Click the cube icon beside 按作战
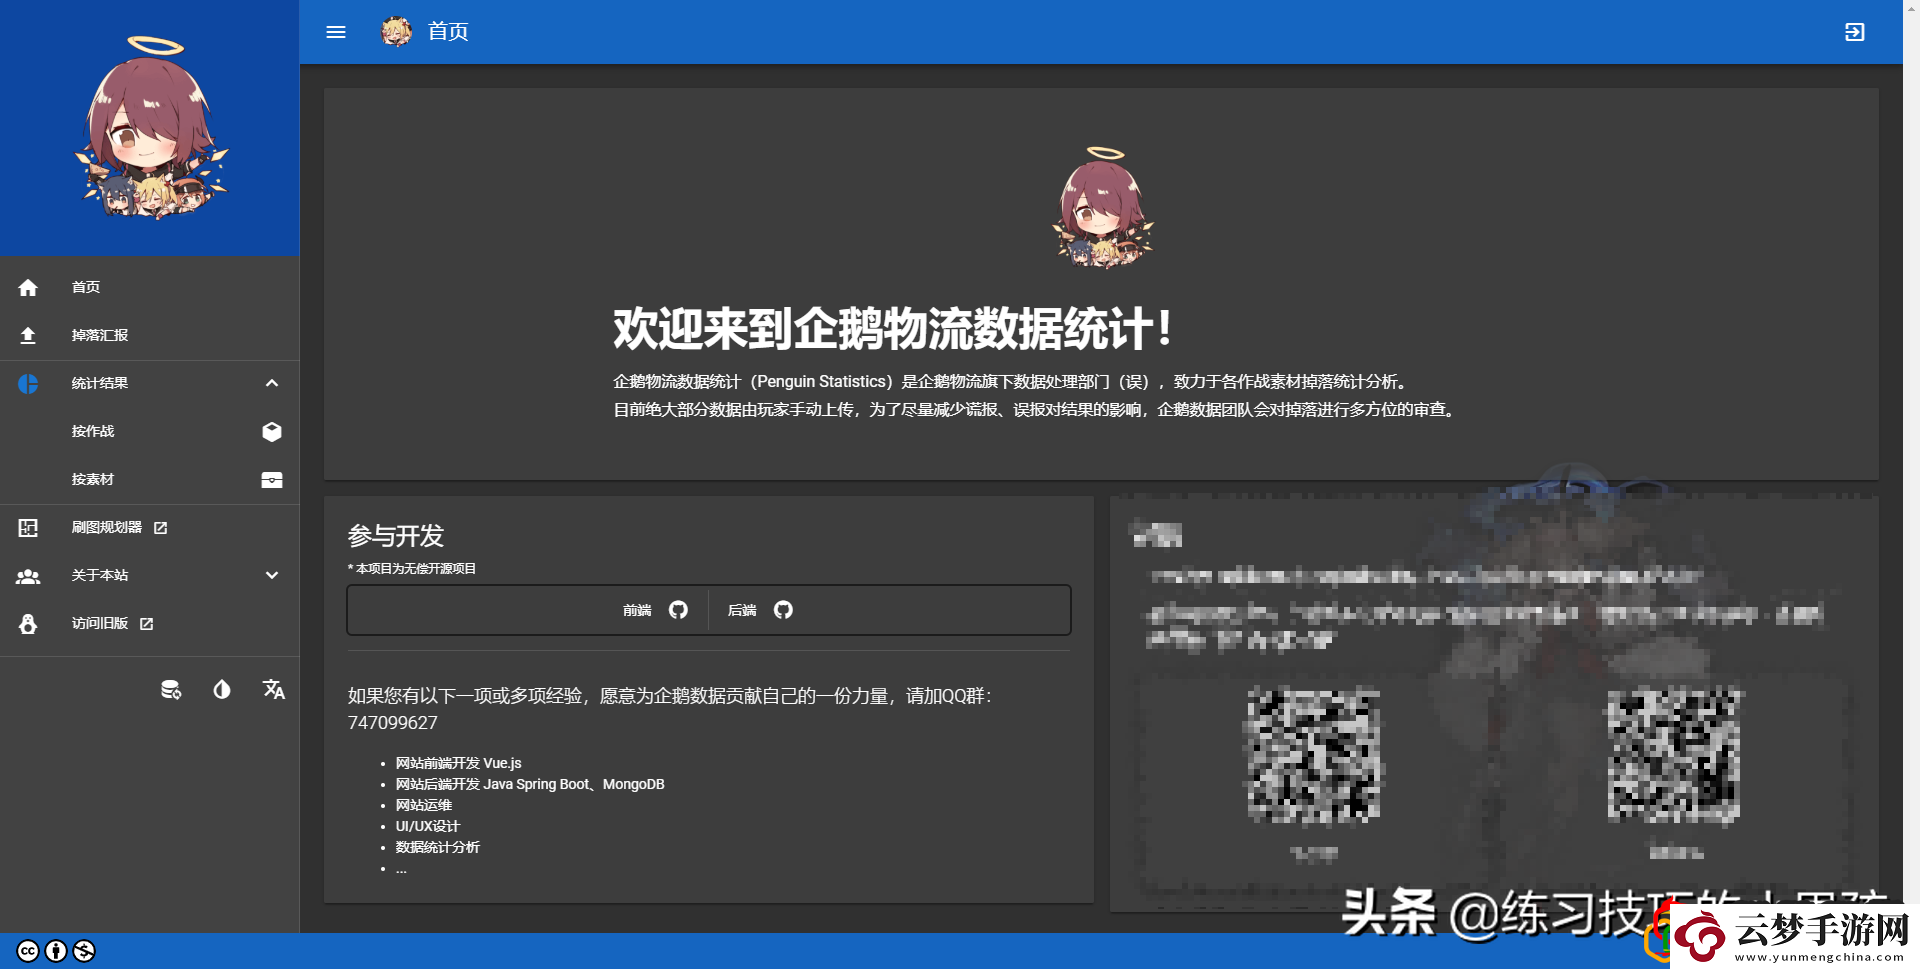1920x969 pixels. click(272, 431)
